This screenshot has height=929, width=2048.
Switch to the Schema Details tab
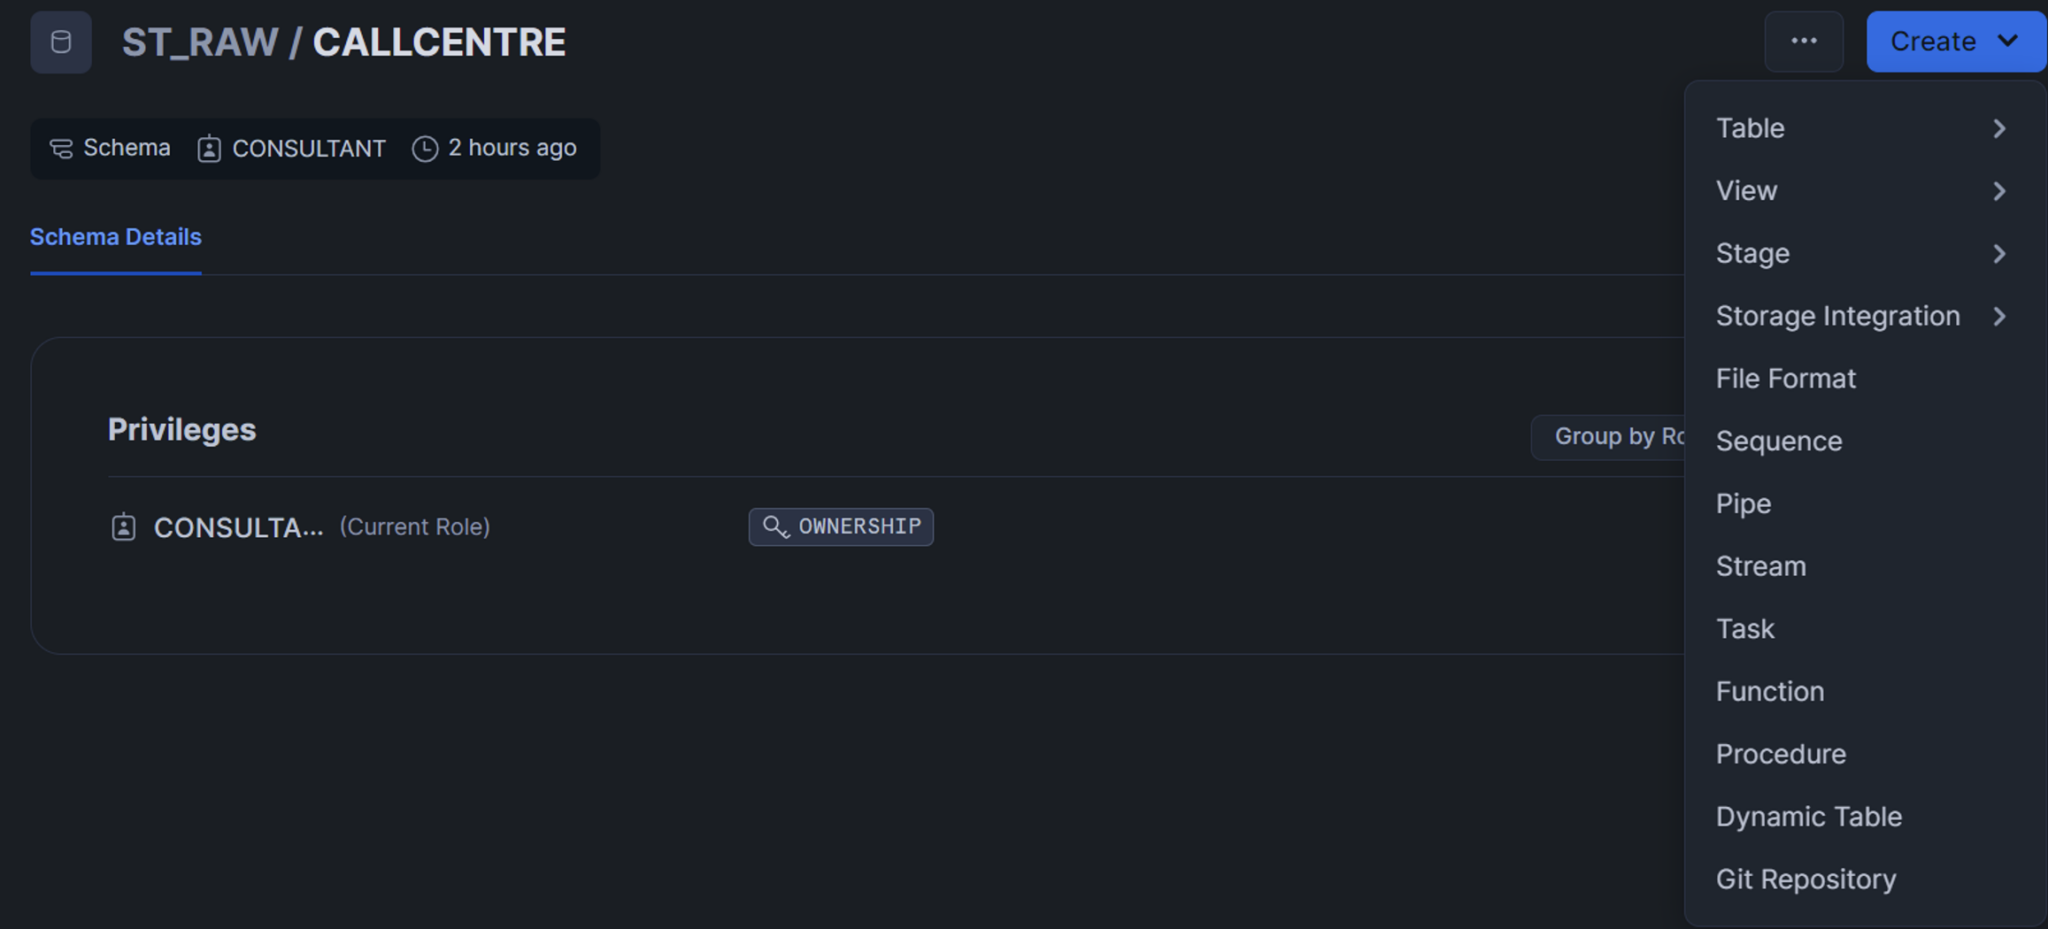click(x=116, y=237)
